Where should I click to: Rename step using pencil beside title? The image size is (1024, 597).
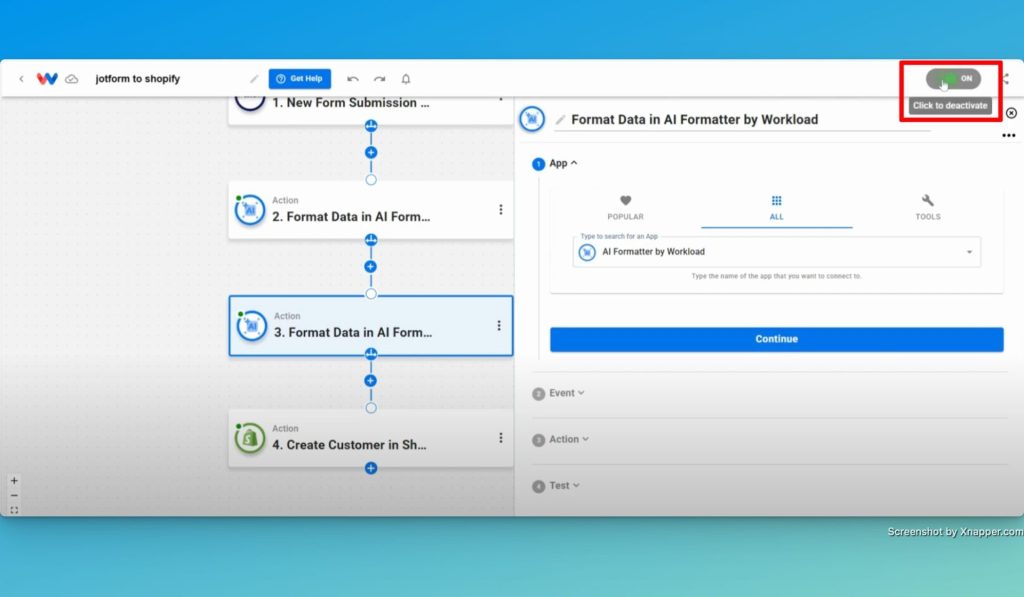click(560, 120)
